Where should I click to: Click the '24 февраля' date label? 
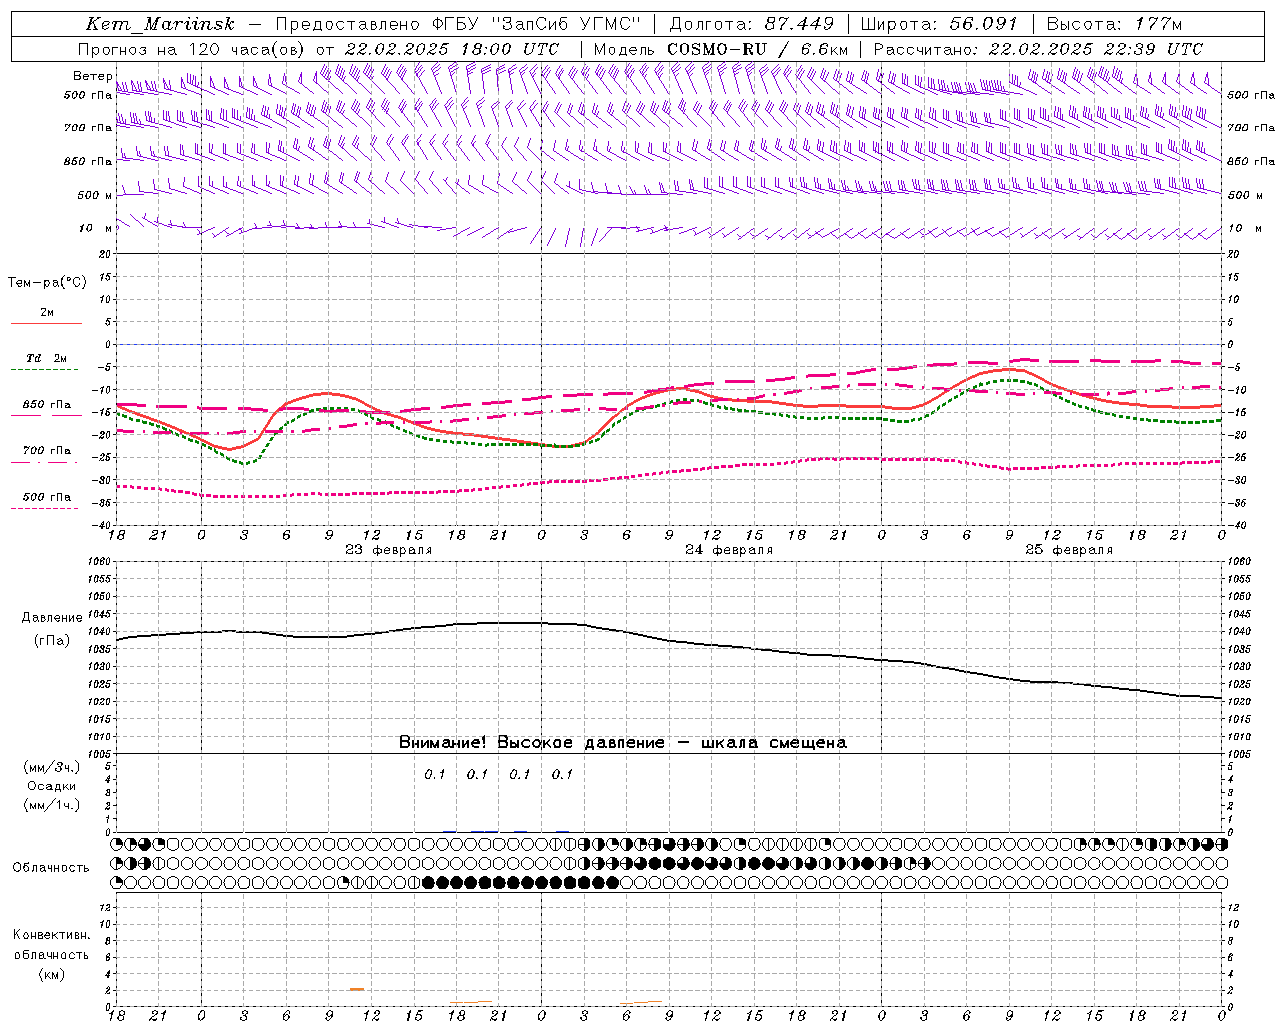[729, 550]
